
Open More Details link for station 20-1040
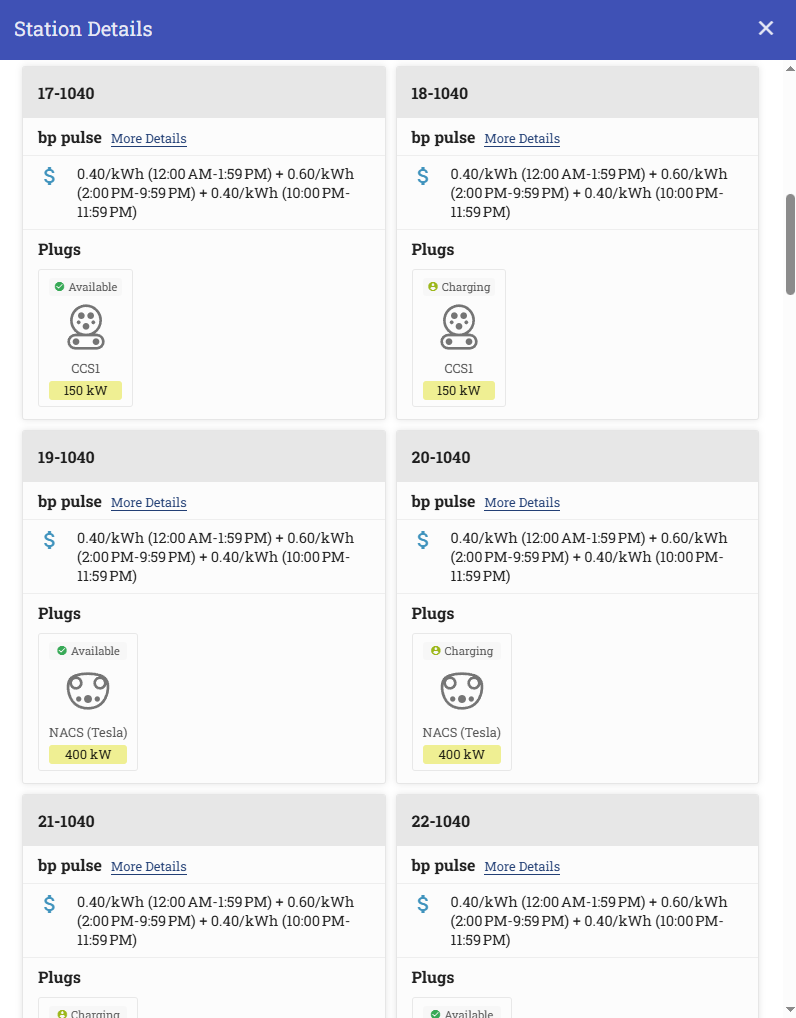coord(522,503)
